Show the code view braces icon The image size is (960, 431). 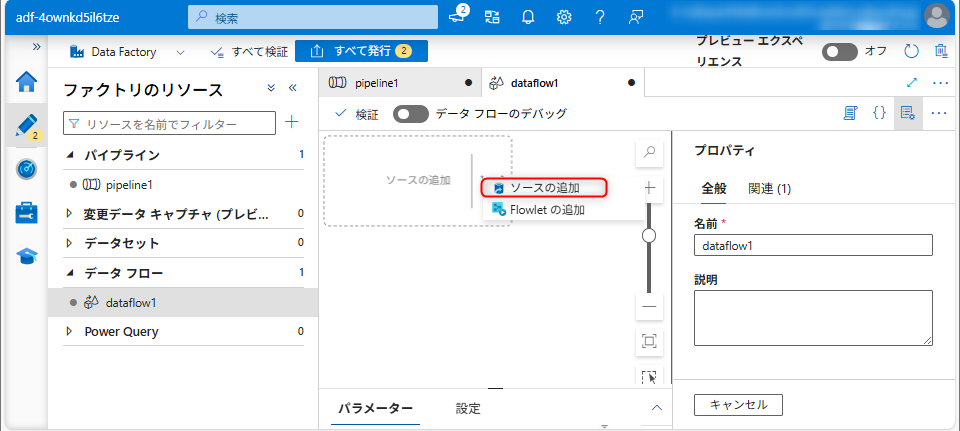click(x=879, y=113)
